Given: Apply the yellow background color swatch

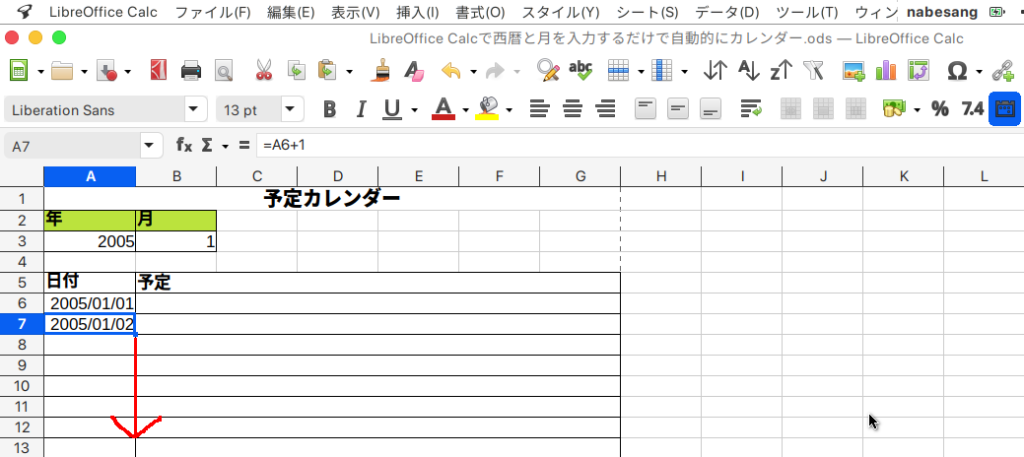Looking at the screenshot, I should [x=487, y=109].
